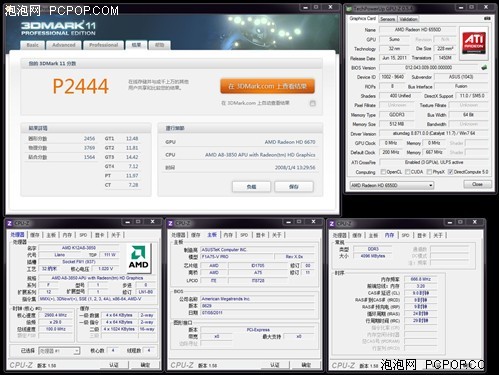
Task: Click the ATI Radeon logo in GPU-Z
Action: [474, 43]
